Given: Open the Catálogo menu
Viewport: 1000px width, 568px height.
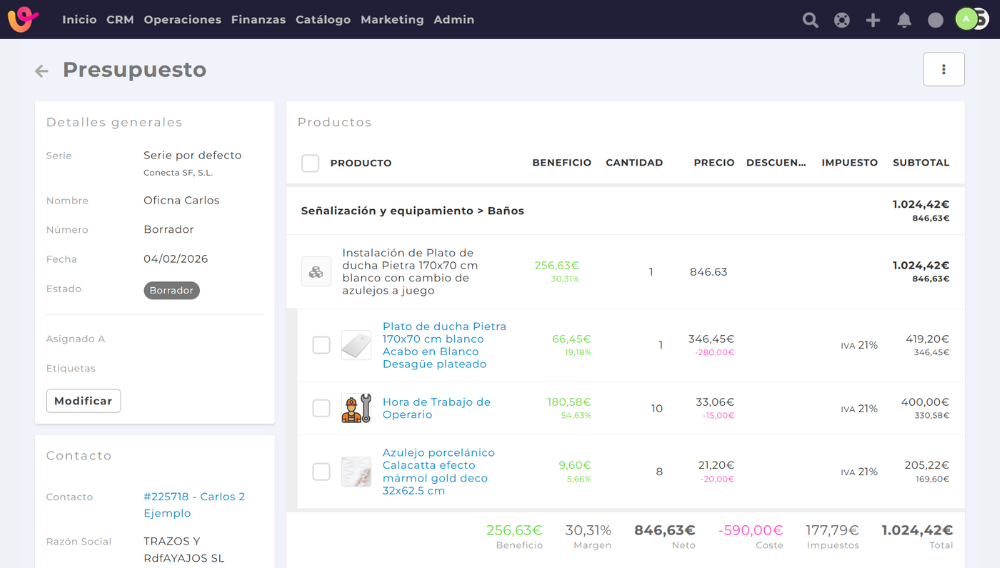Looking at the screenshot, I should pos(323,20).
